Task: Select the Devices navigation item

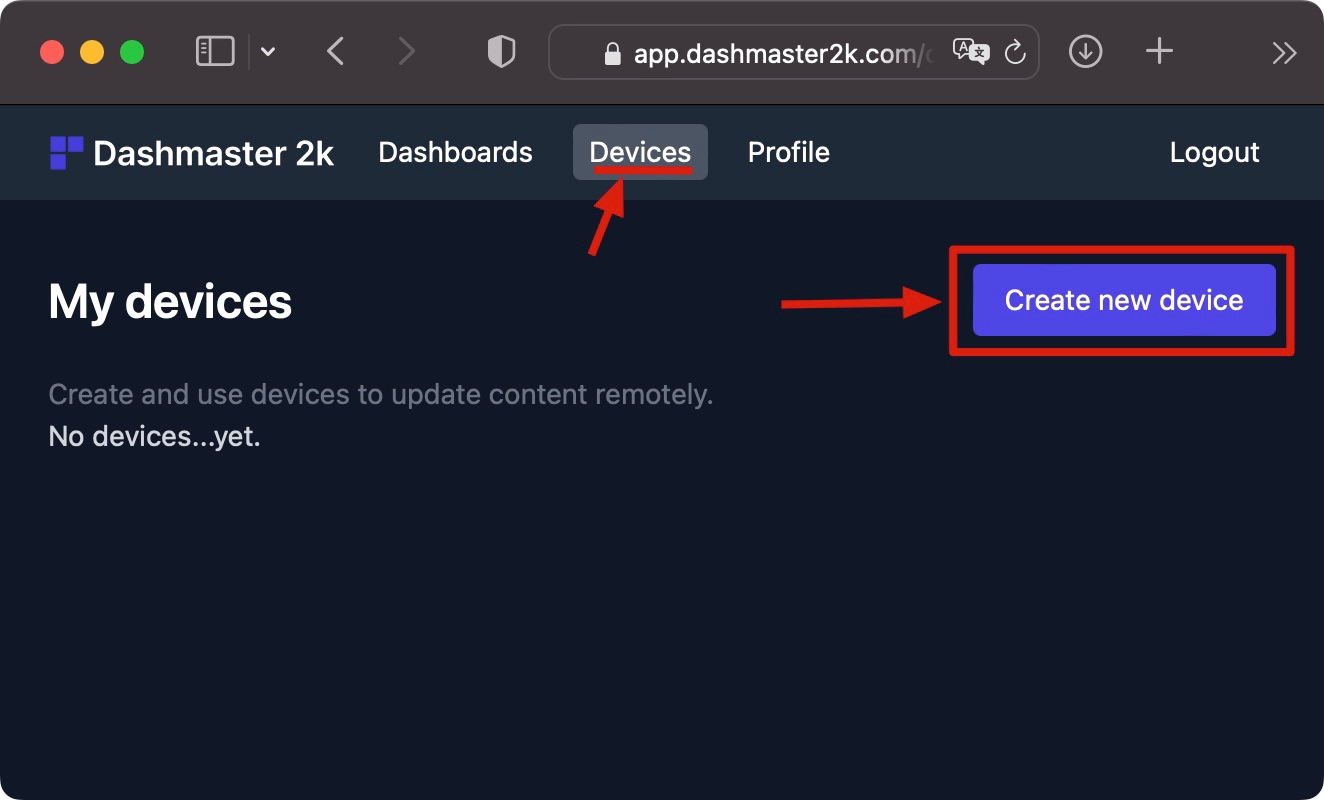Action: click(640, 152)
